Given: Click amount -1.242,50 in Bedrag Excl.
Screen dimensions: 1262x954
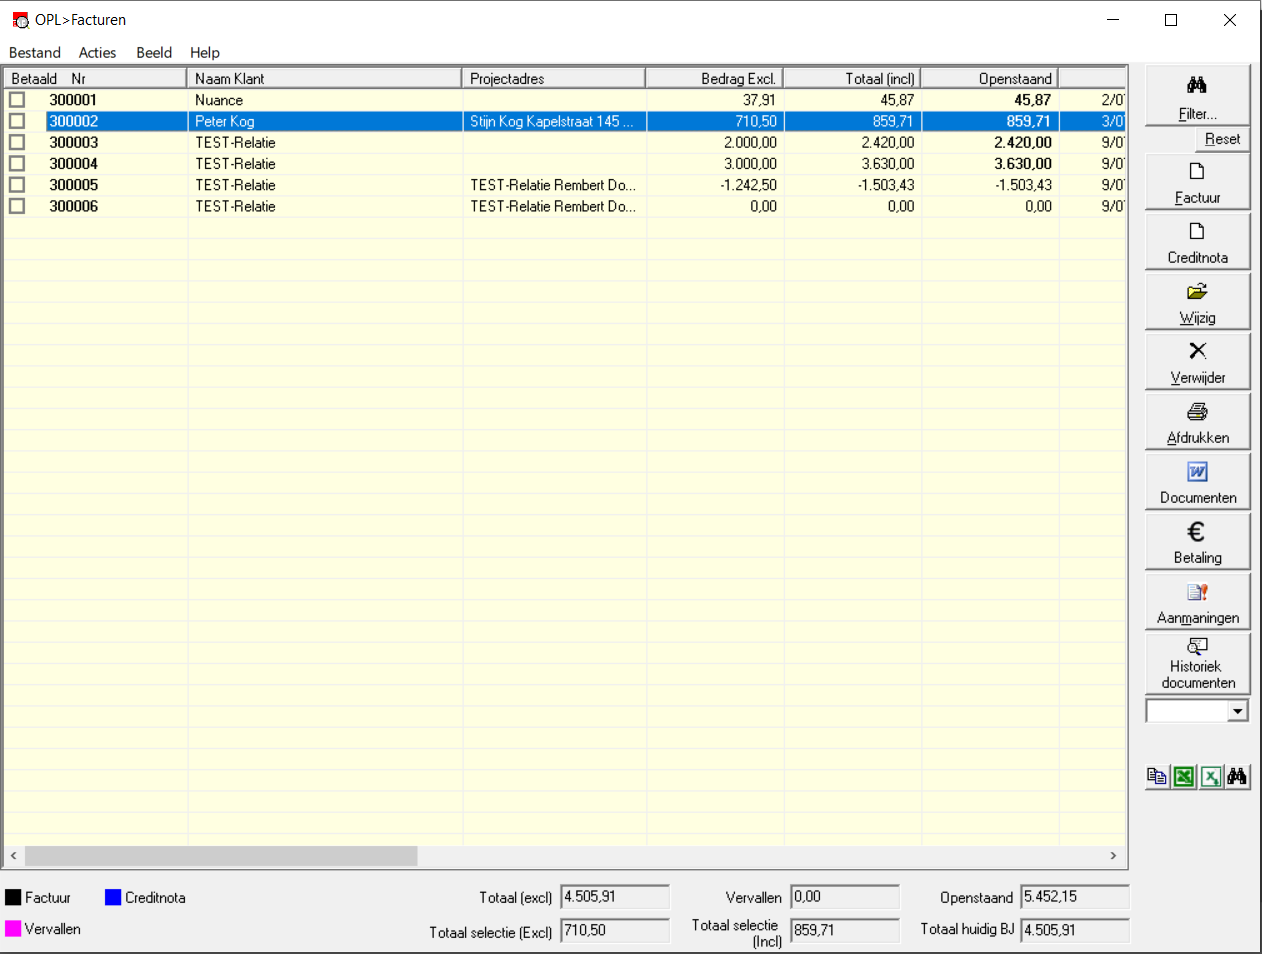Looking at the screenshot, I should pos(748,185).
